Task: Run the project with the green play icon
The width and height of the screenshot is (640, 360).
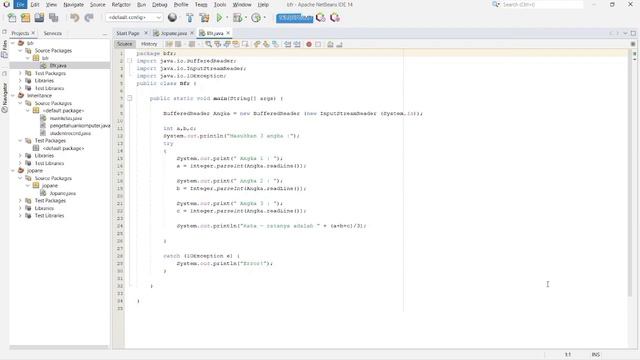Action: pos(220,18)
